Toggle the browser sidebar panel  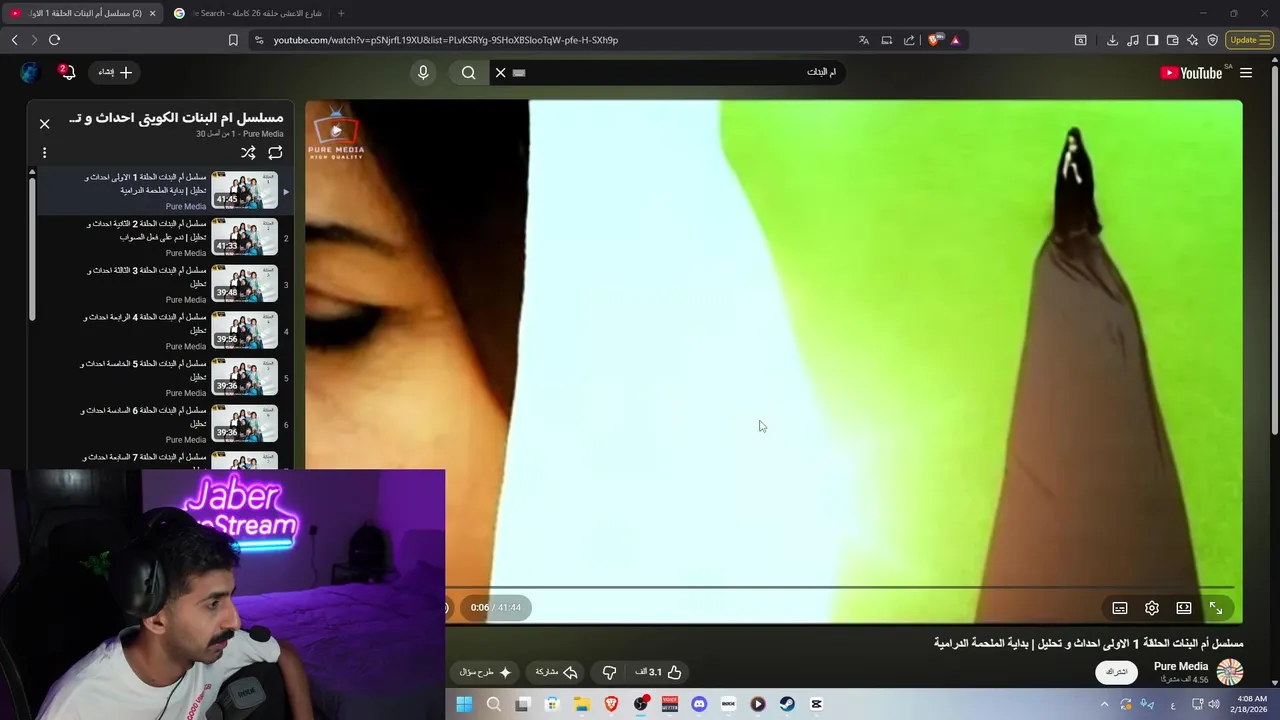pyautogui.click(x=1152, y=40)
